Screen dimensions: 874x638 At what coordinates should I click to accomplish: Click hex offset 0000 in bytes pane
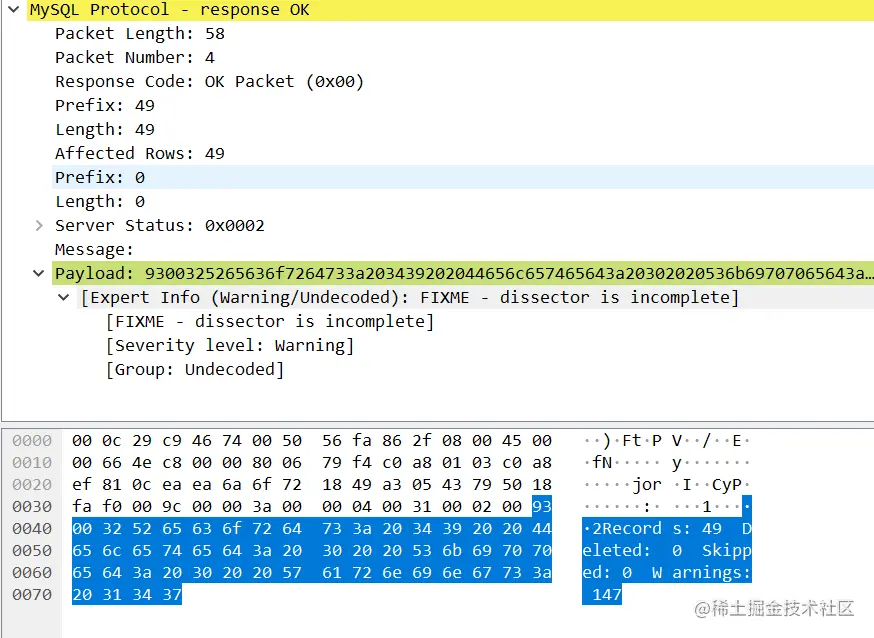(32, 441)
